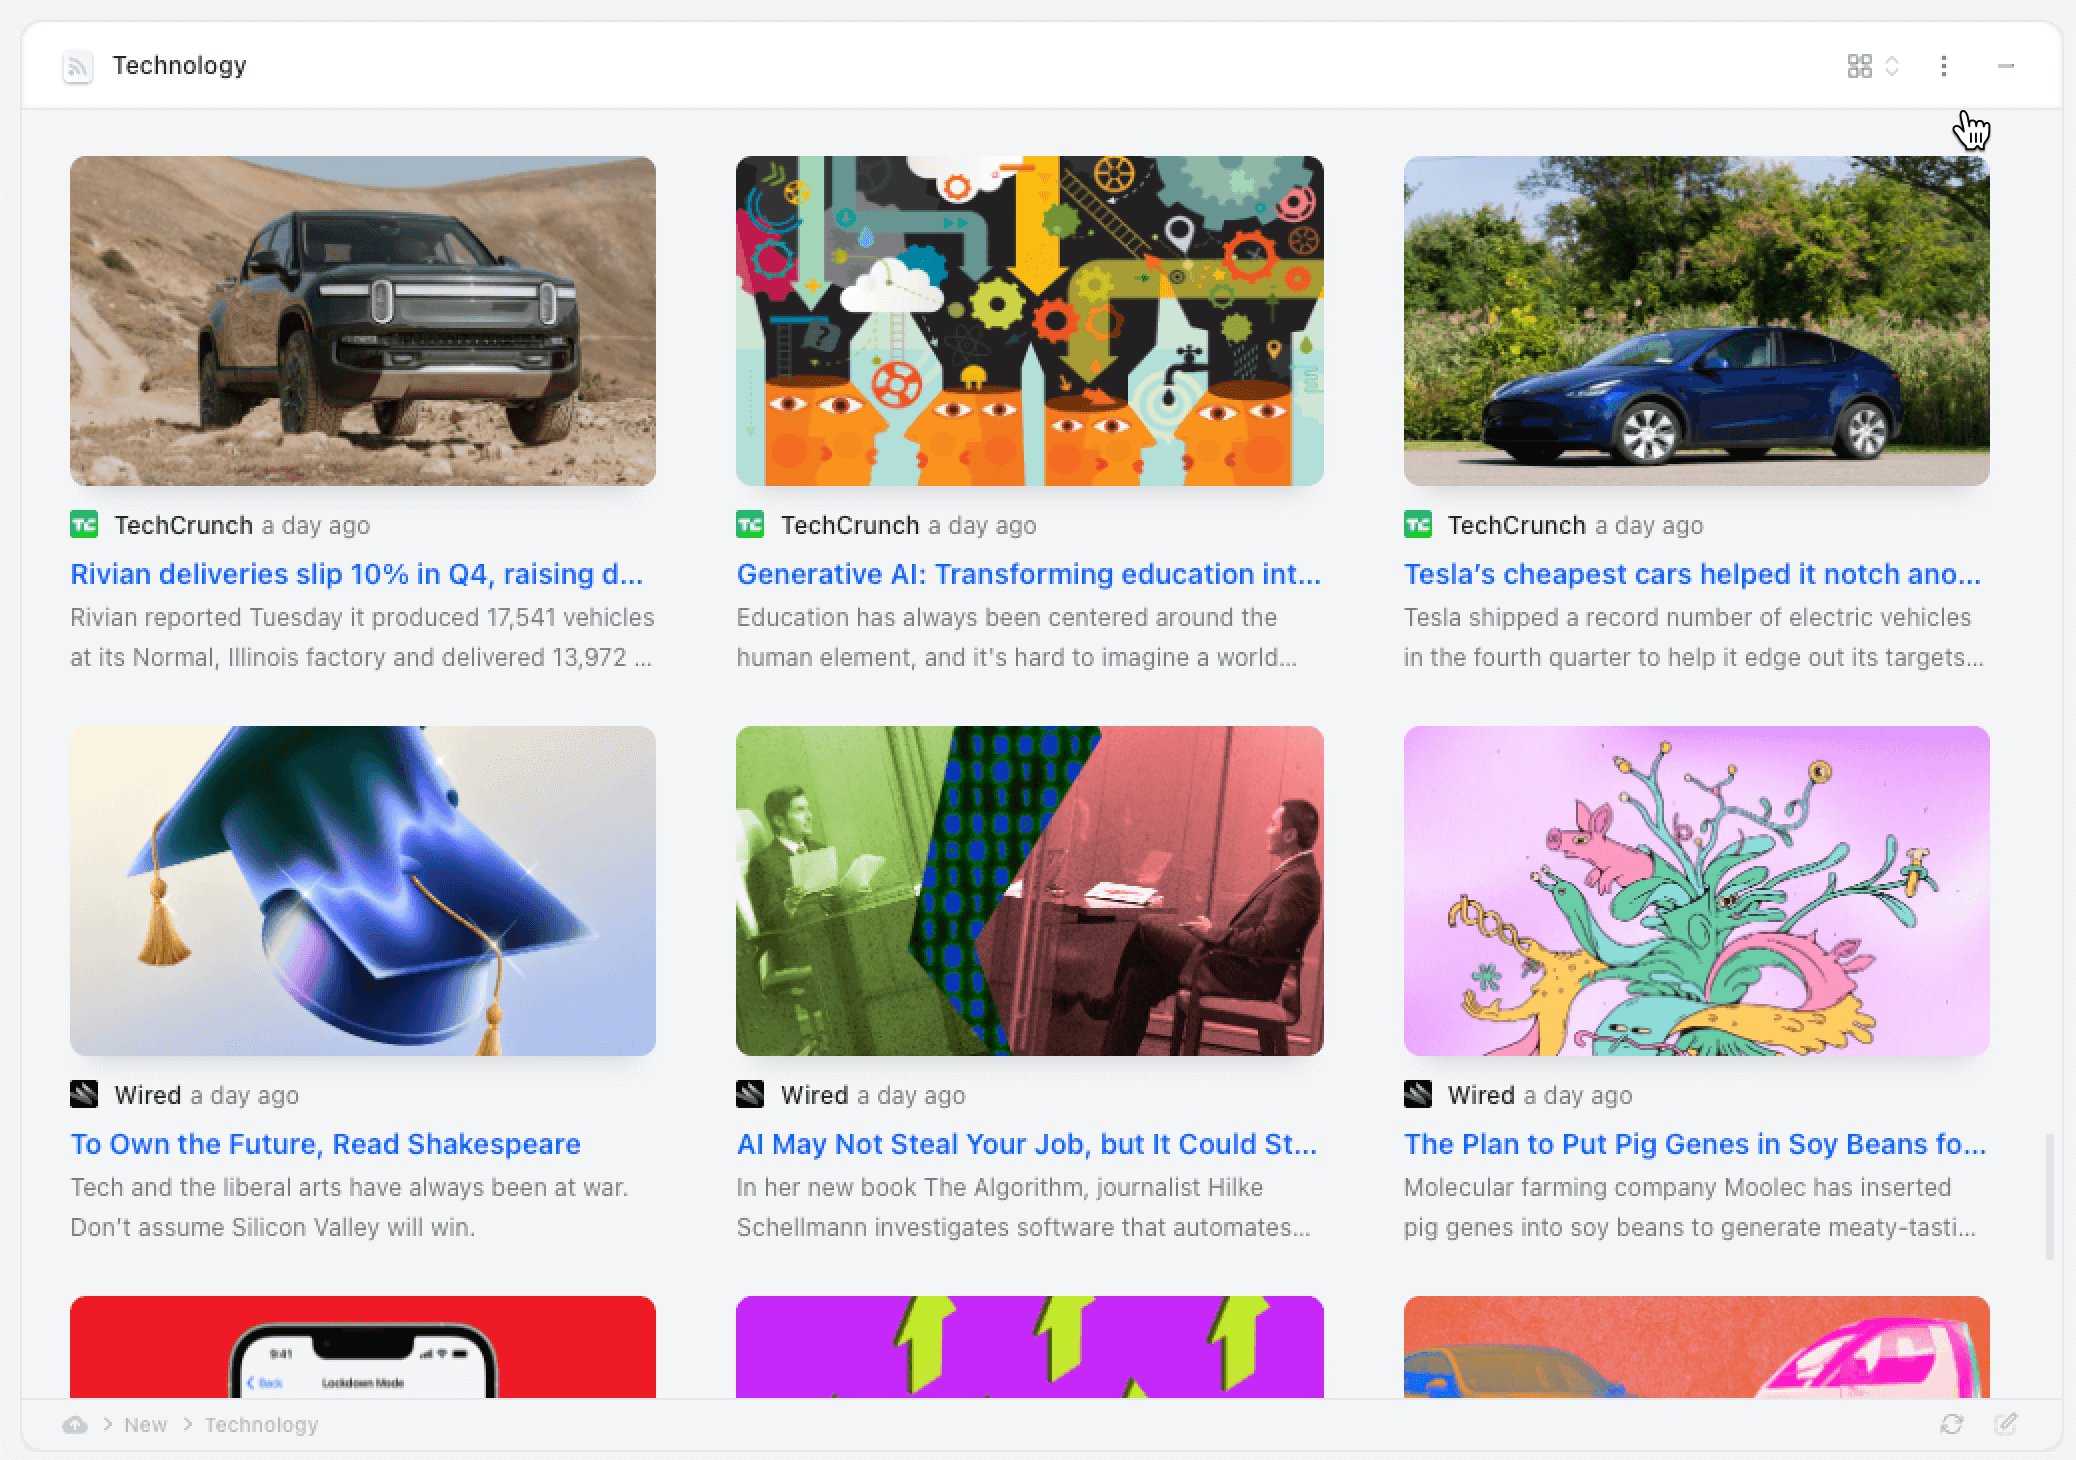Click Wired source name above the Pig Genes headline
The height and width of the screenshot is (1460, 2076).
tap(1481, 1095)
